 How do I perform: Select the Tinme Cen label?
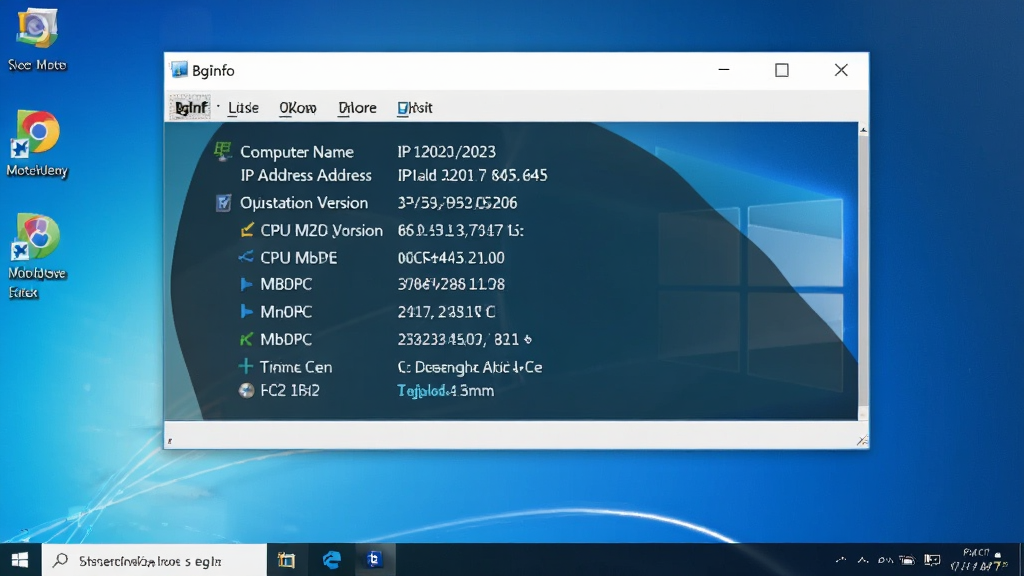coord(296,366)
